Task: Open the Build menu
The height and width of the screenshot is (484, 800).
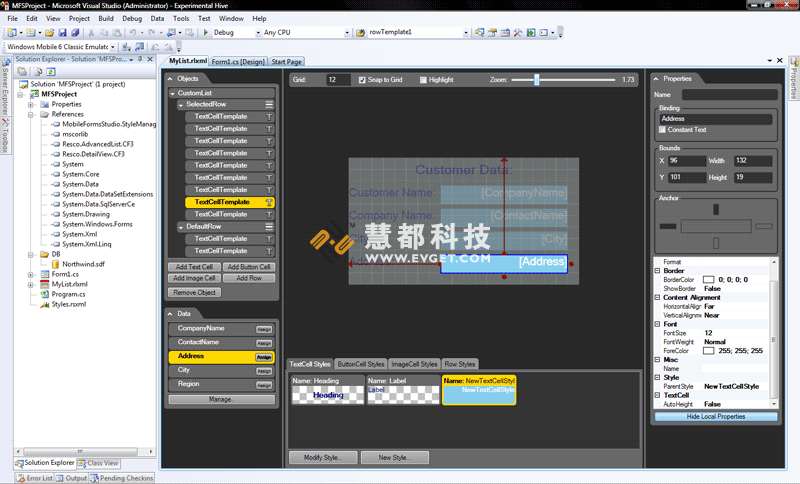Action: [x=106, y=18]
